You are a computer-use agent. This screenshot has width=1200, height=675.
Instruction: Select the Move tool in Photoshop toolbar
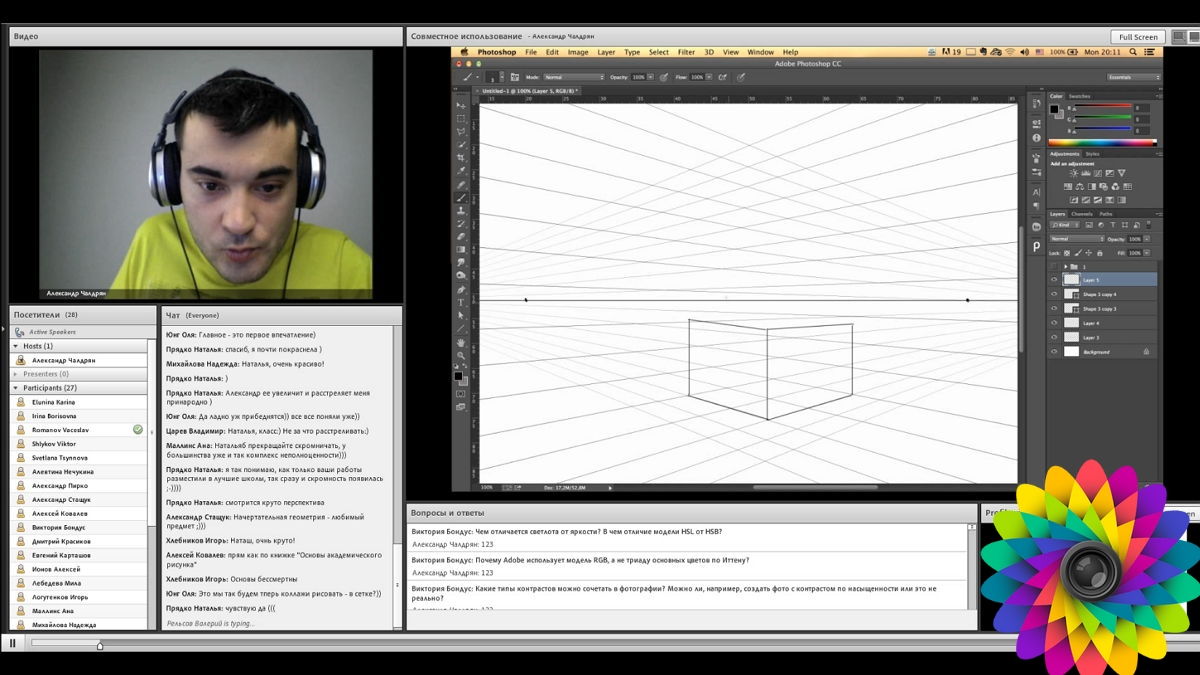[x=461, y=105]
